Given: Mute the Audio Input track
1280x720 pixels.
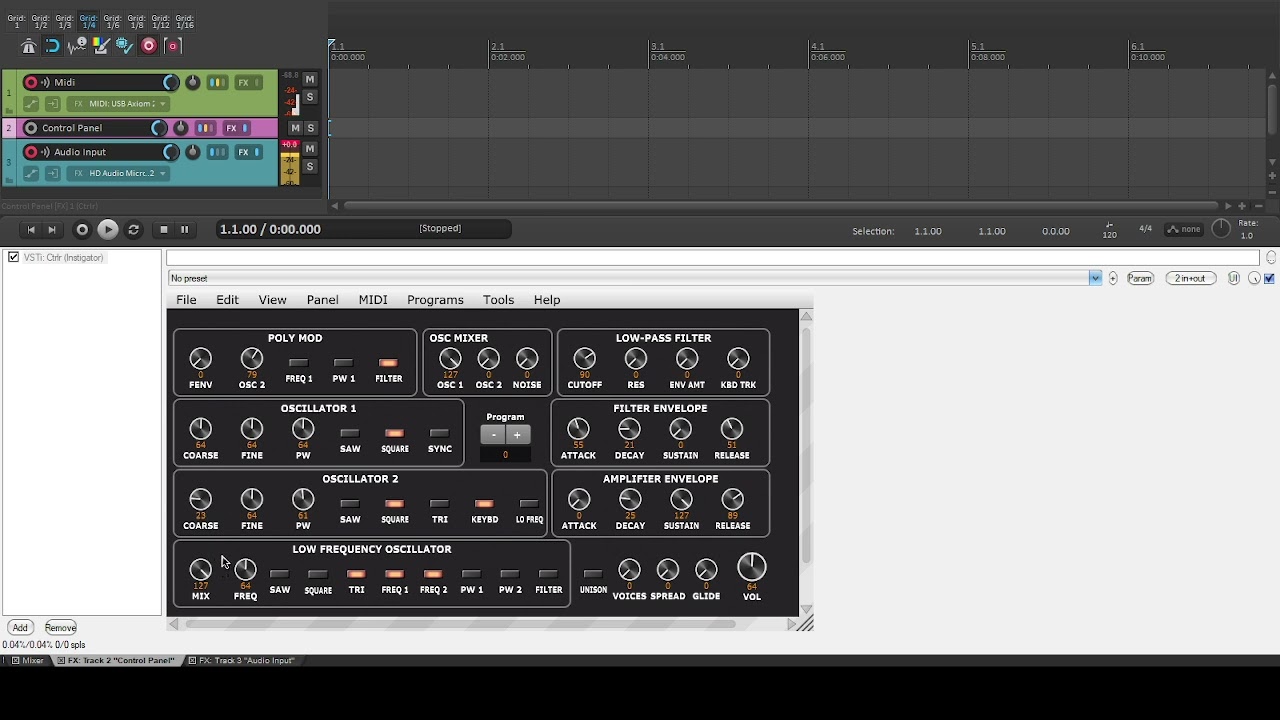Looking at the screenshot, I should 310,149.
